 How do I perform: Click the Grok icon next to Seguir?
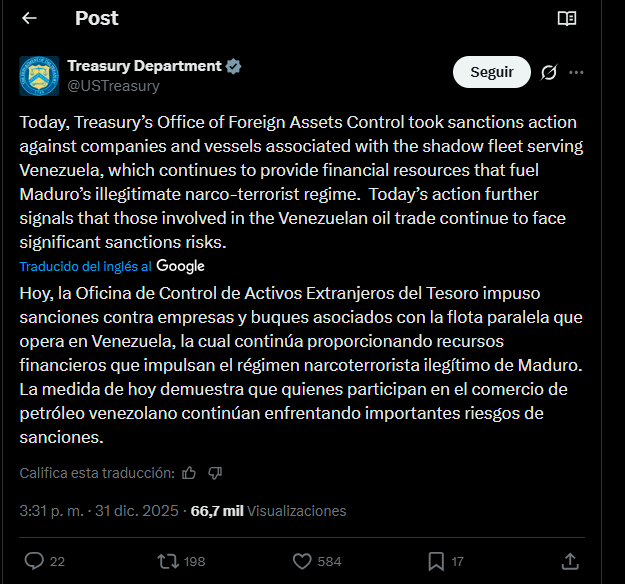coord(548,72)
